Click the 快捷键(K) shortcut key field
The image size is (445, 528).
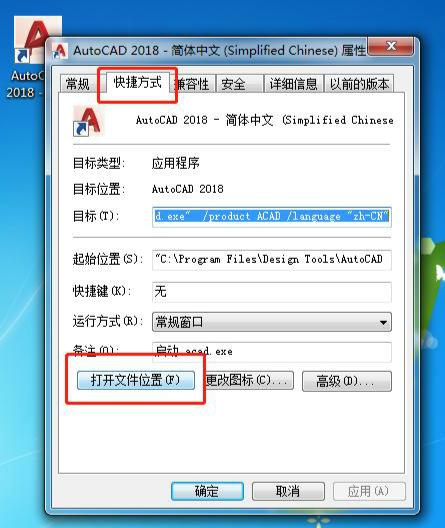coord(272,292)
